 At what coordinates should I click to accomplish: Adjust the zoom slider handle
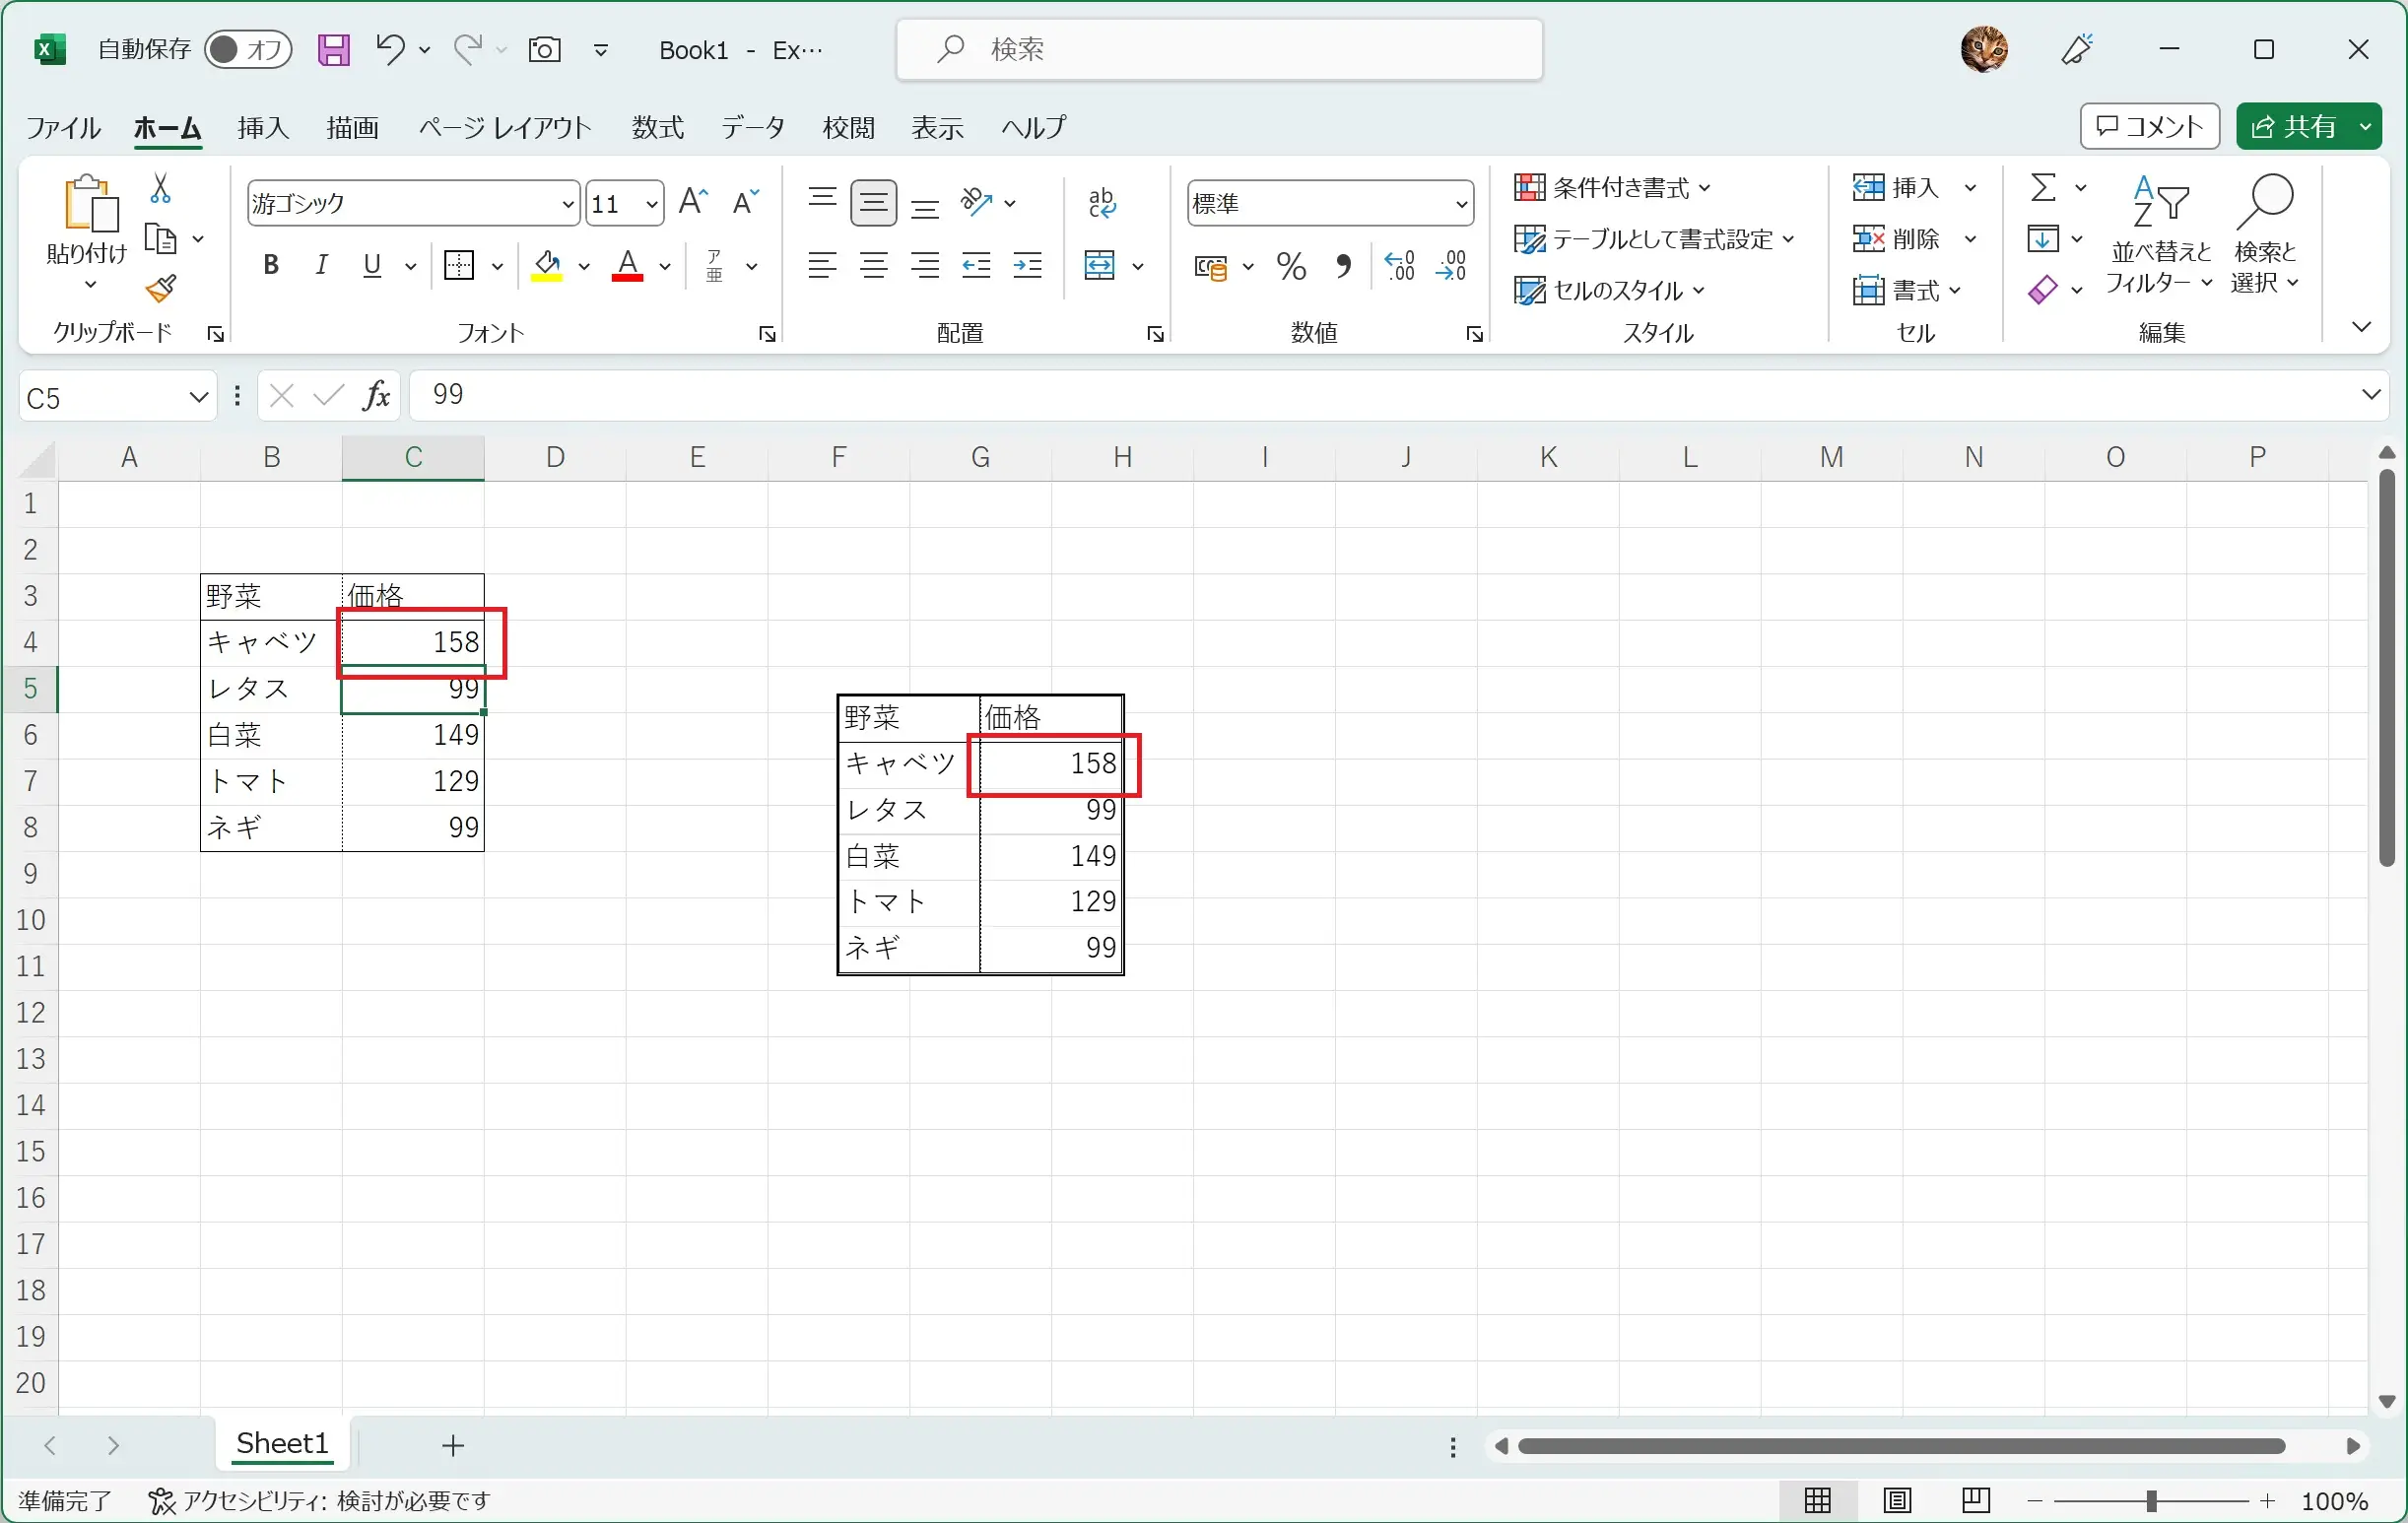2150,1501
